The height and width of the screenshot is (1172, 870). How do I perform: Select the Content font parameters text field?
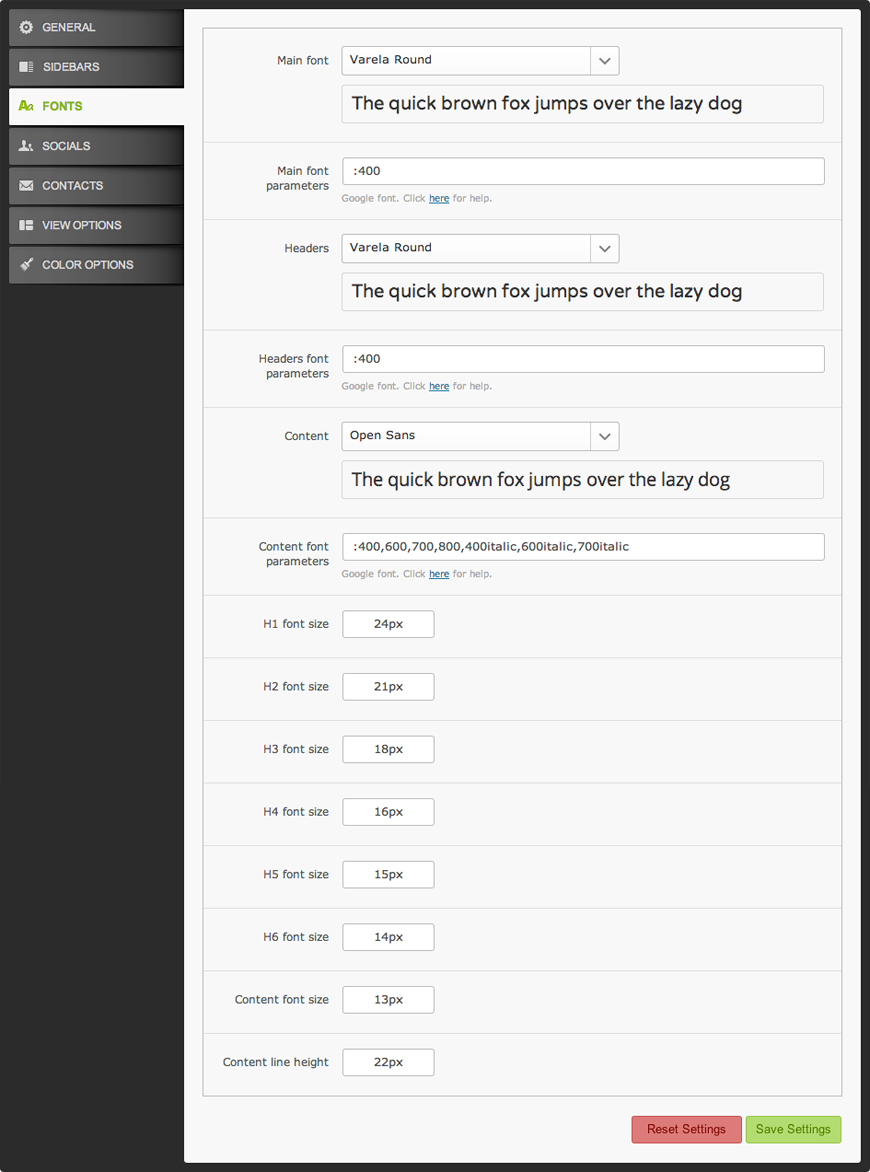tap(583, 546)
